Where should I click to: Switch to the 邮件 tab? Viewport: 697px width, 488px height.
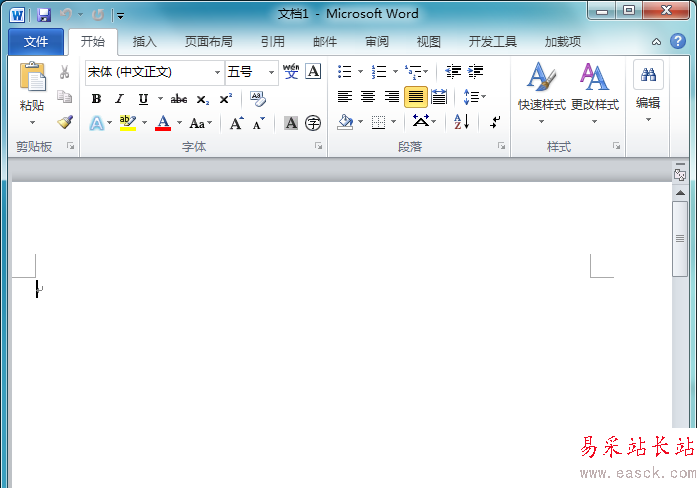point(325,42)
